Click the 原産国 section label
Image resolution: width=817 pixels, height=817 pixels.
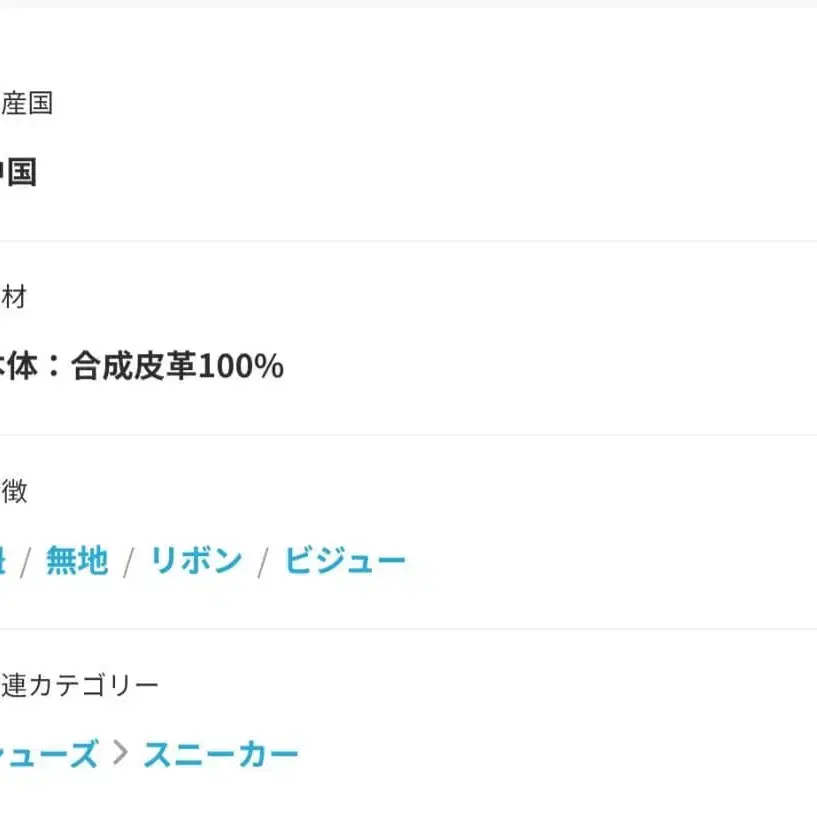(26, 103)
